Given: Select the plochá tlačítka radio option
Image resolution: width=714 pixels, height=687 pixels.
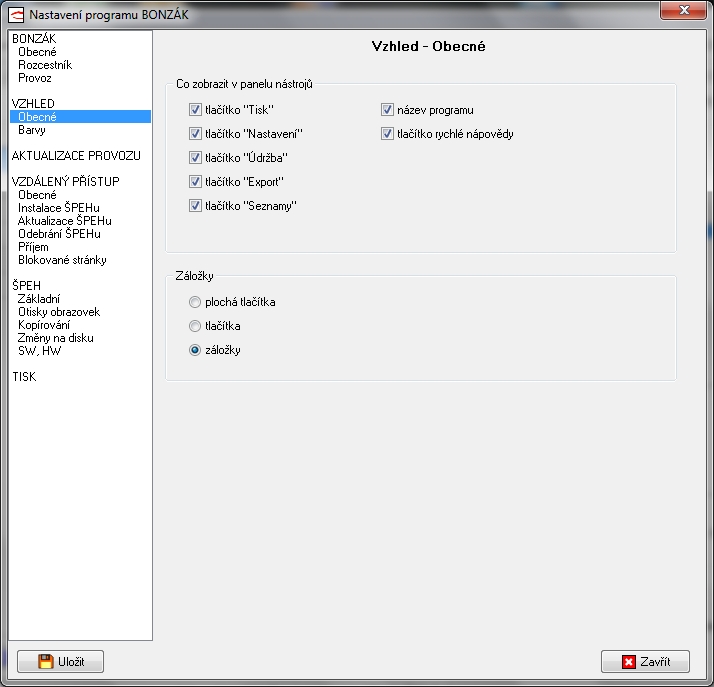Looking at the screenshot, I should click(195, 302).
